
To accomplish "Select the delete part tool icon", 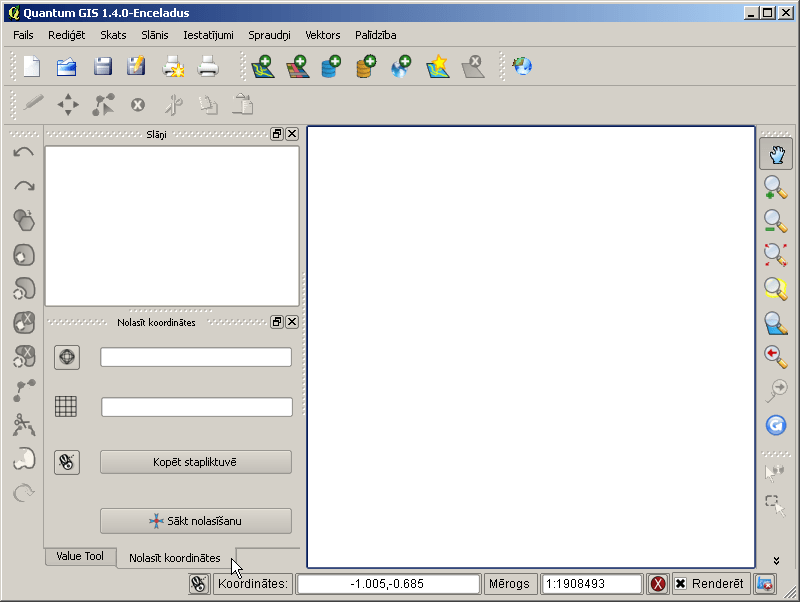I will pos(23,357).
